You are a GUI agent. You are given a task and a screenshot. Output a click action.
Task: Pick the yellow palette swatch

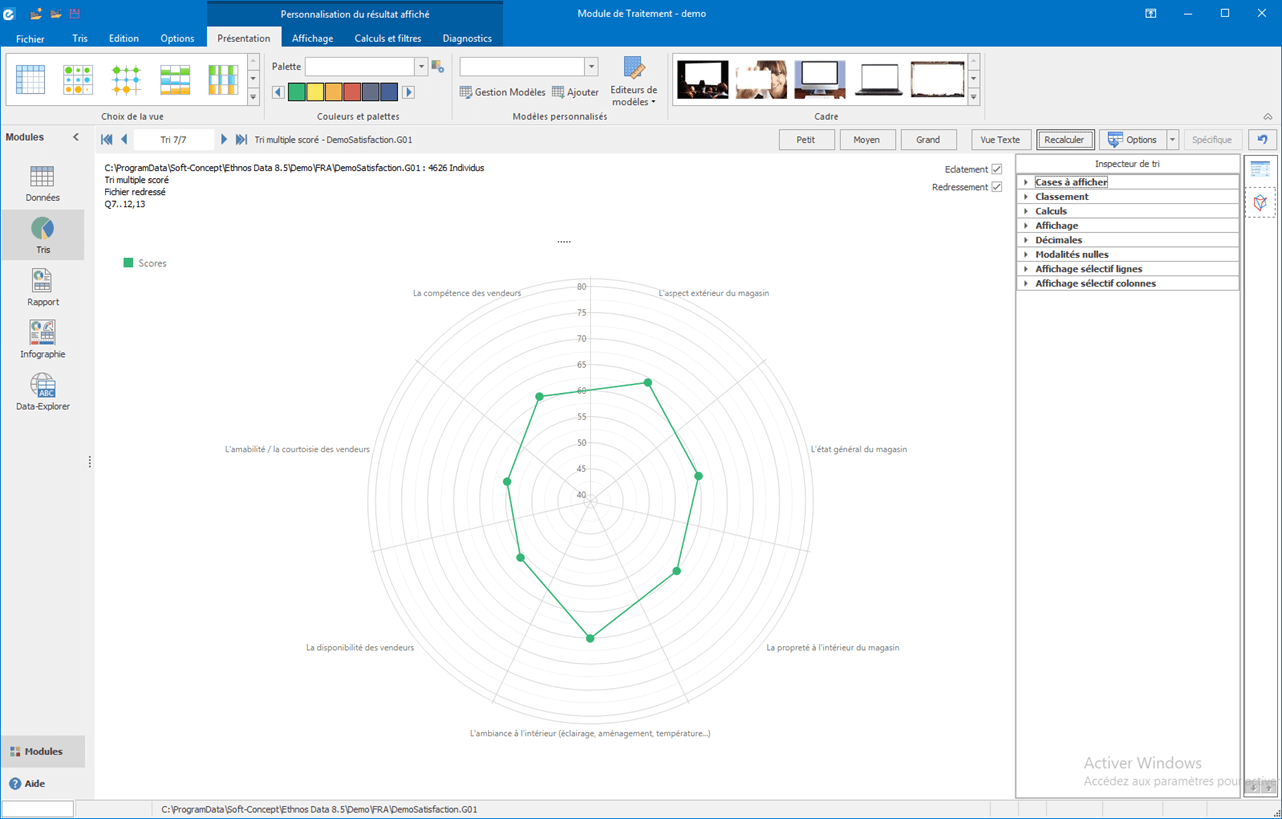click(x=315, y=92)
